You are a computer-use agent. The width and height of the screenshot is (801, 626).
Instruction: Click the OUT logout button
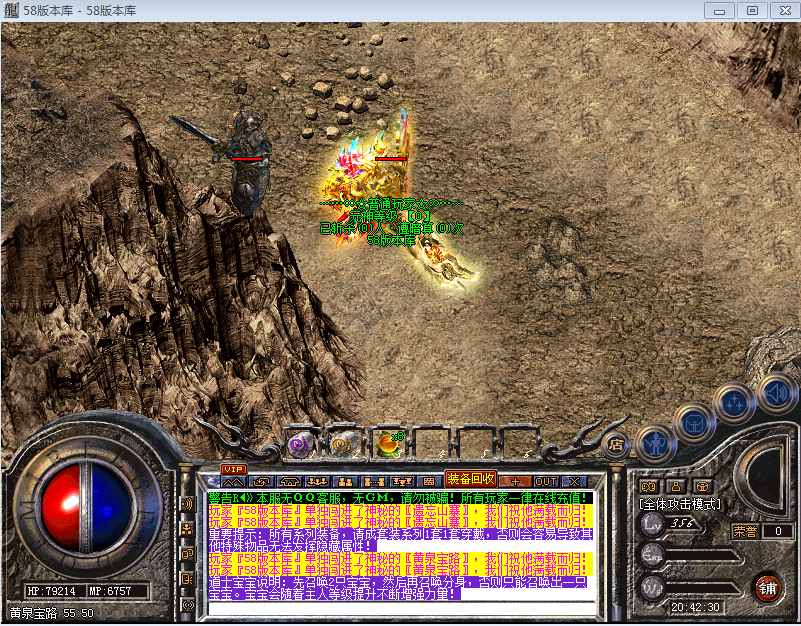tap(546, 481)
